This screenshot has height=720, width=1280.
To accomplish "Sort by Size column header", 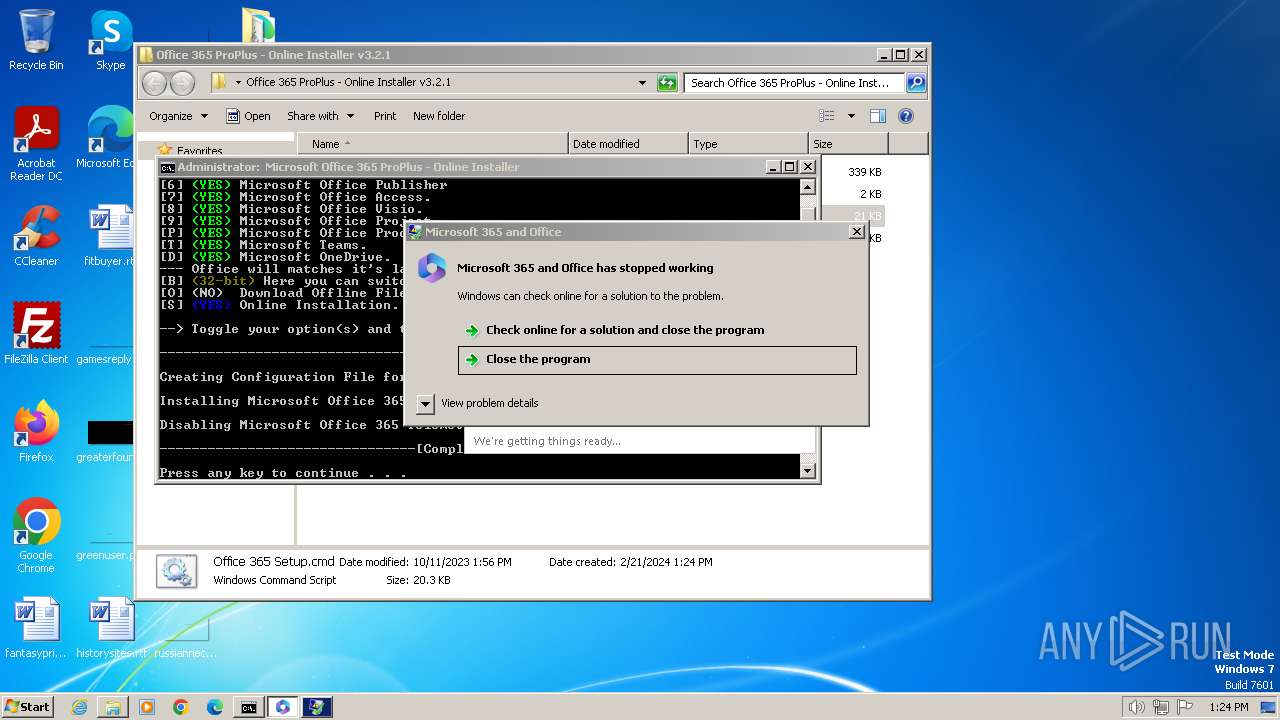I will (x=848, y=144).
